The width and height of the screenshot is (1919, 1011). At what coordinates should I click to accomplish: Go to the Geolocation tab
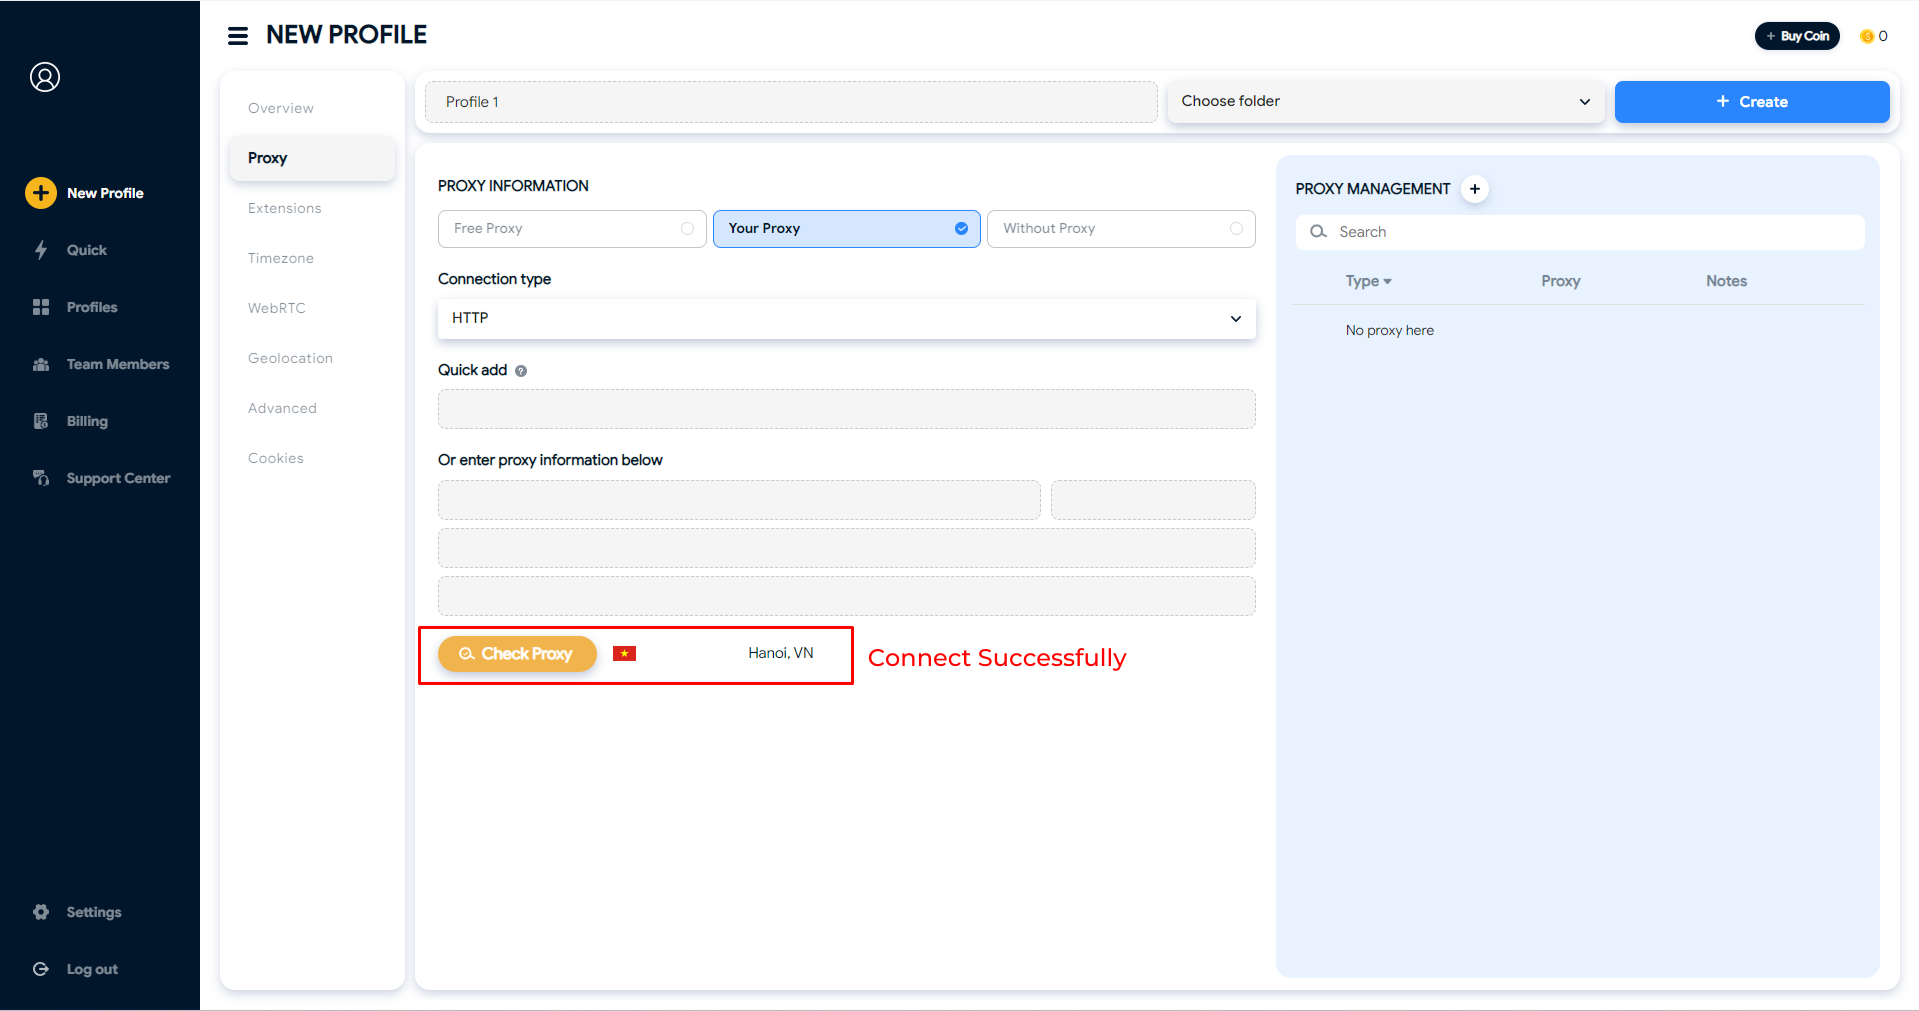[290, 358]
